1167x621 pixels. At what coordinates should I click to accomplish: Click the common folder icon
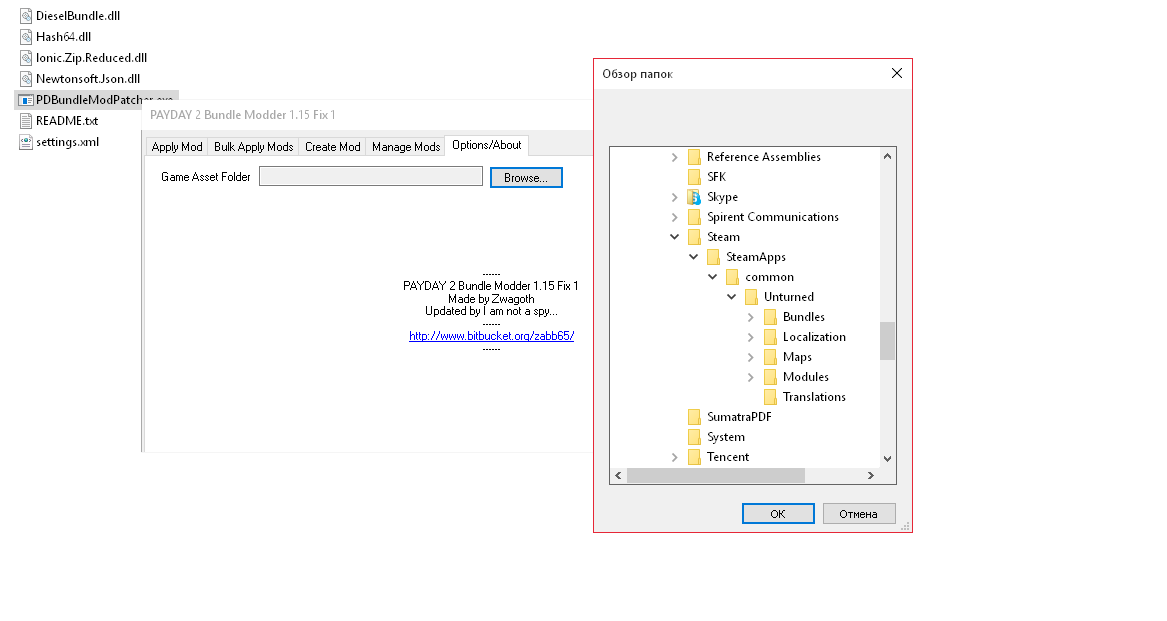coord(732,278)
